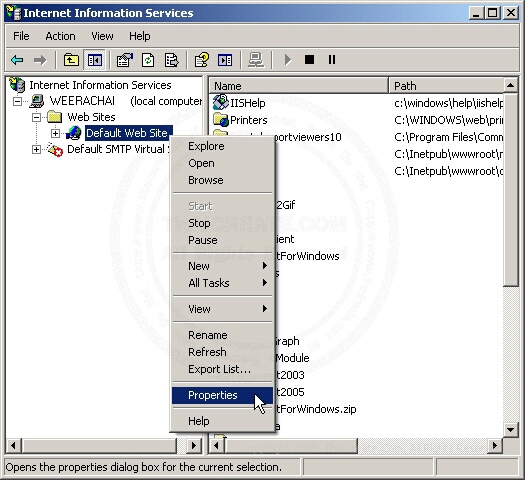This screenshot has height=480, width=525.
Task: Click the WEERACHAI computer icon in tree
Action: pos(37,101)
